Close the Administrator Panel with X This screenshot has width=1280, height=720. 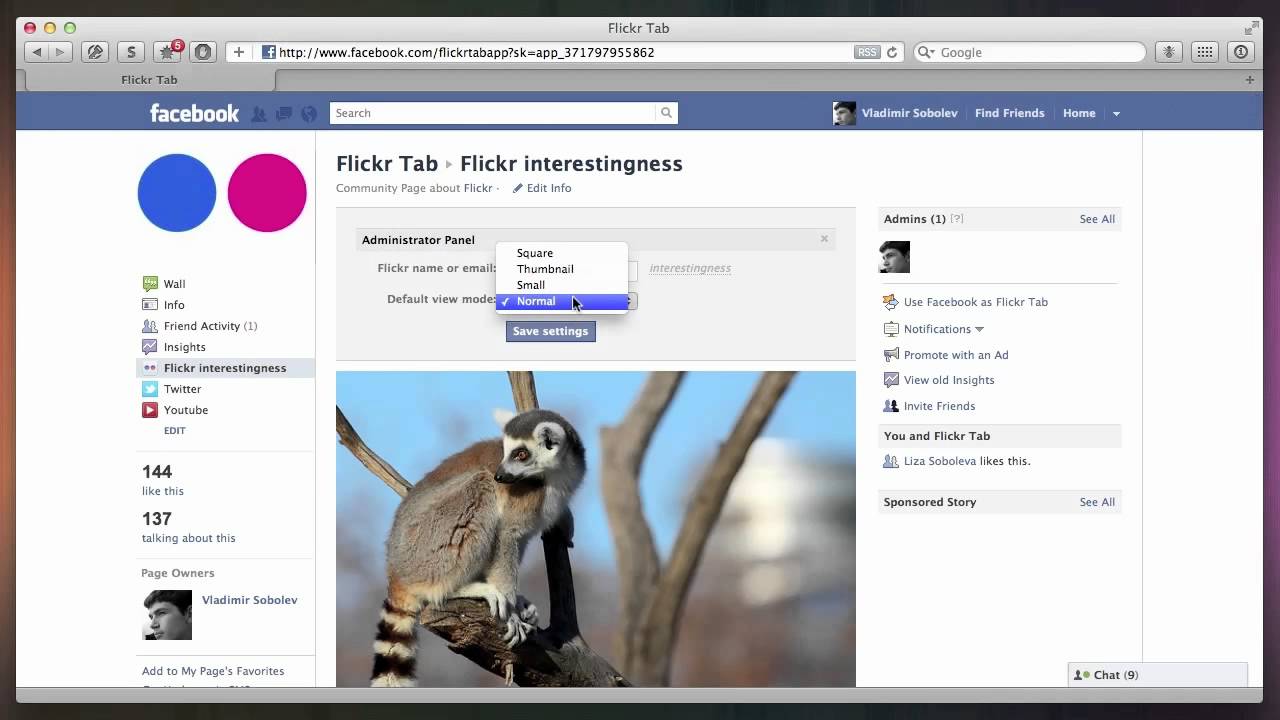(x=824, y=239)
